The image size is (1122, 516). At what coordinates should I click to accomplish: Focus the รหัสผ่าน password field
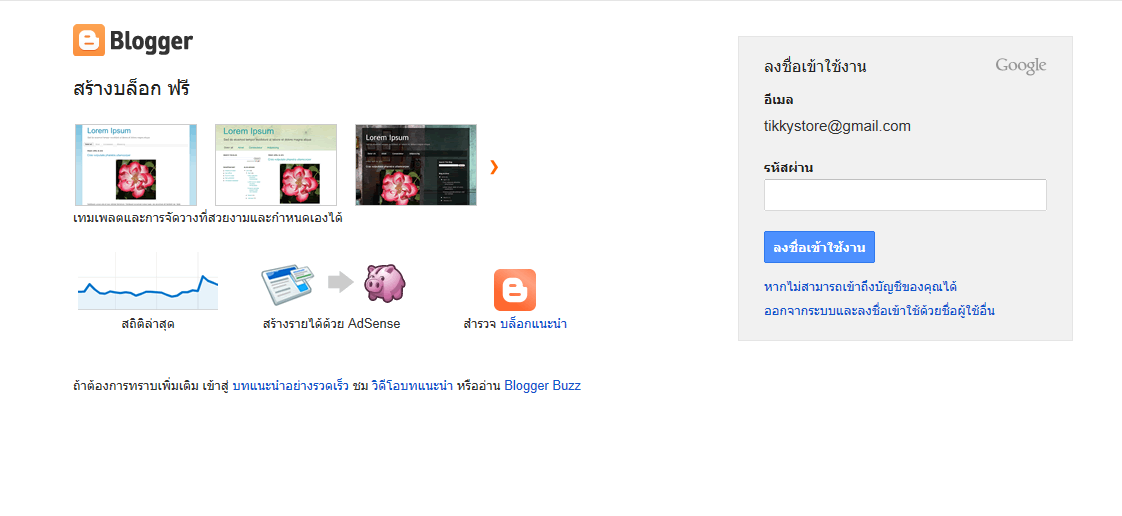coord(905,195)
